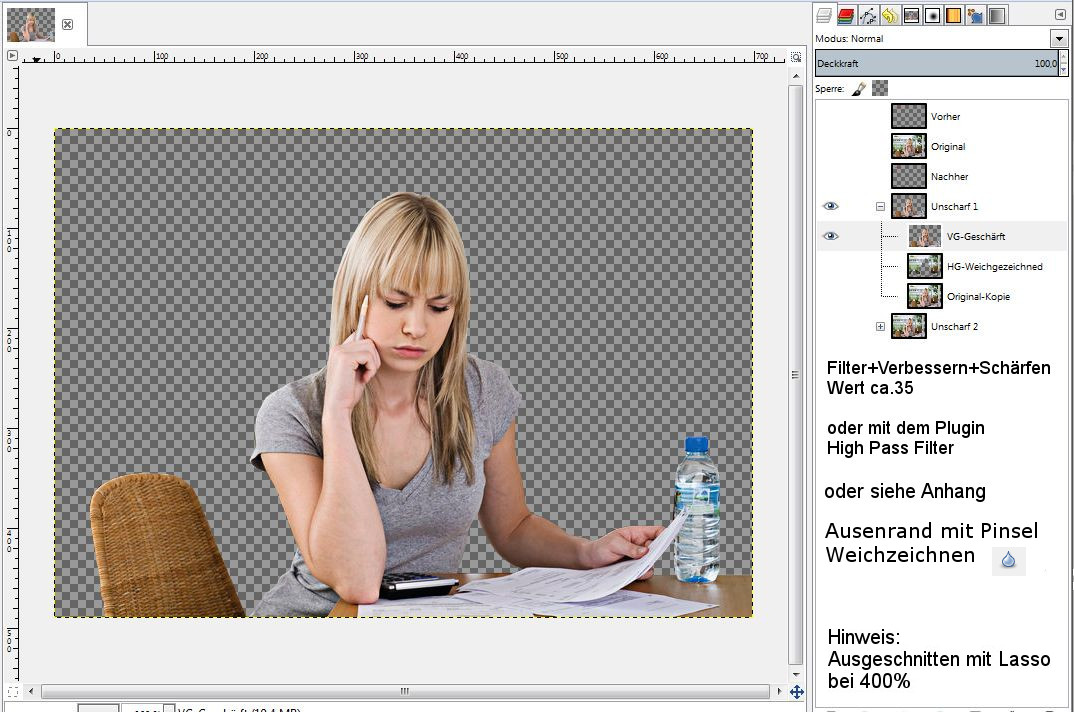1074x712 pixels.
Task: Click the Nachher layer thumbnail
Action: (x=909, y=177)
